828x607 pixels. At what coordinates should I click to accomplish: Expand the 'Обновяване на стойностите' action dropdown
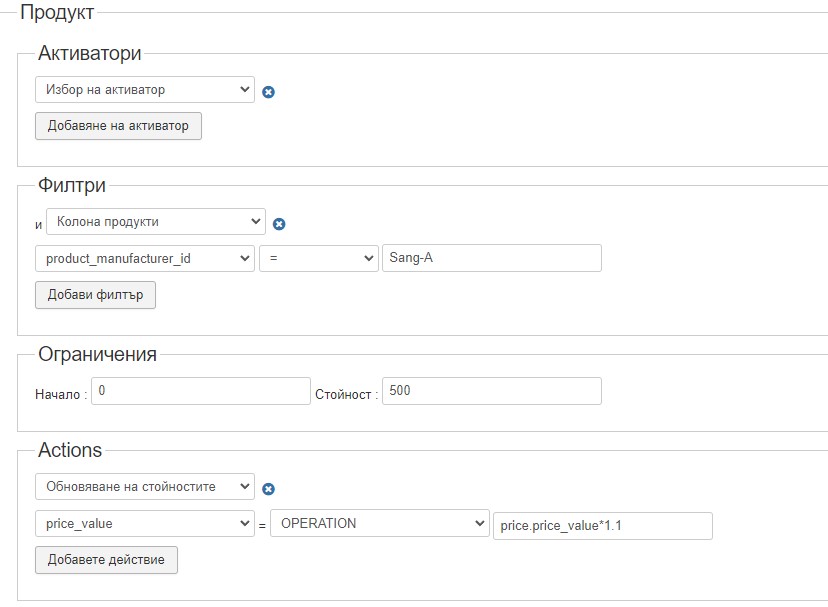pyautogui.click(x=145, y=486)
